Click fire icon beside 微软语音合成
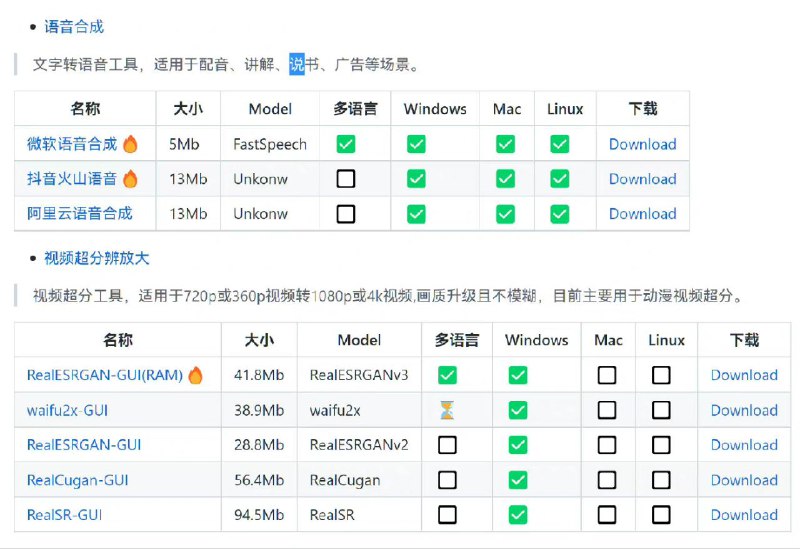Viewport: 800px width, 549px height. (130, 144)
